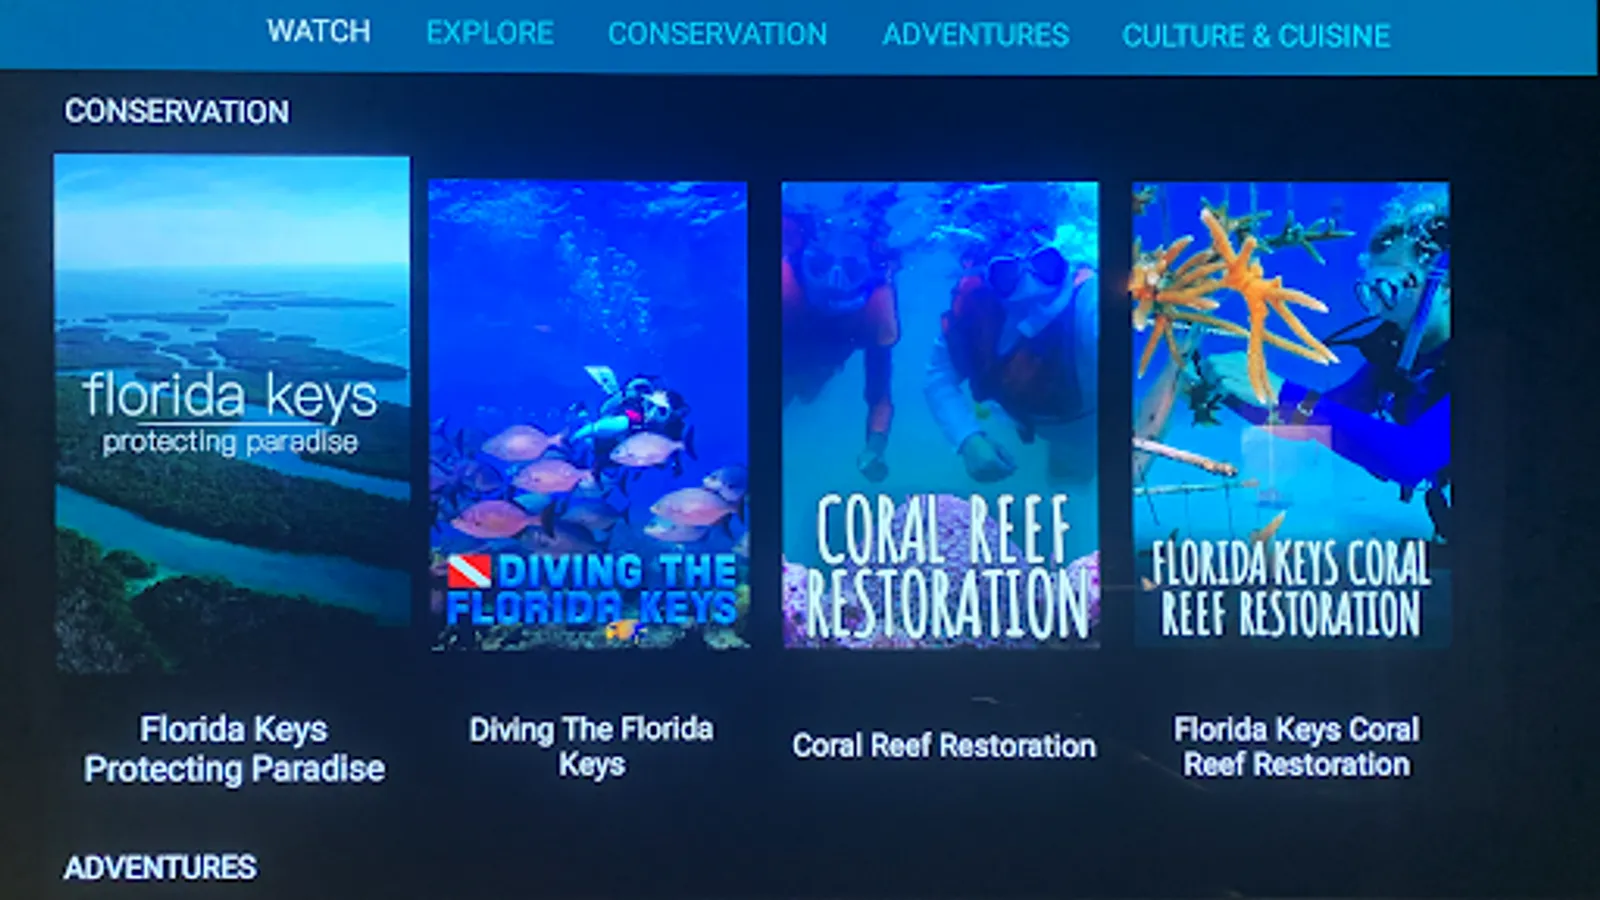Click the Coral Reef Restoration caption text

click(944, 746)
